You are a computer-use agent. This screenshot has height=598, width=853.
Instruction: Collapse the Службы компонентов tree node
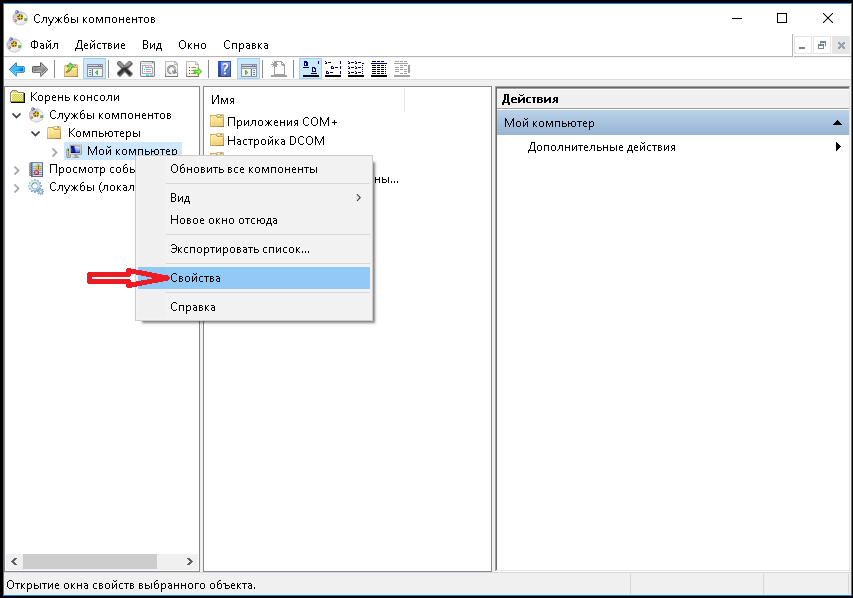tap(16, 116)
